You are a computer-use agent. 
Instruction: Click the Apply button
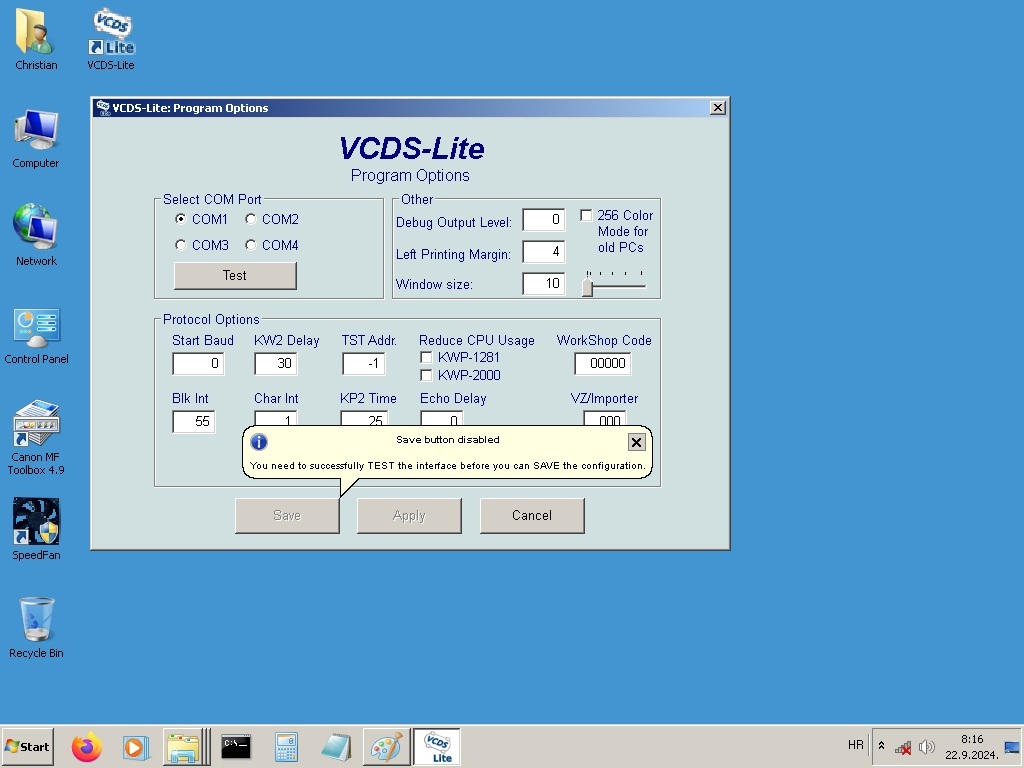(x=409, y=516)
